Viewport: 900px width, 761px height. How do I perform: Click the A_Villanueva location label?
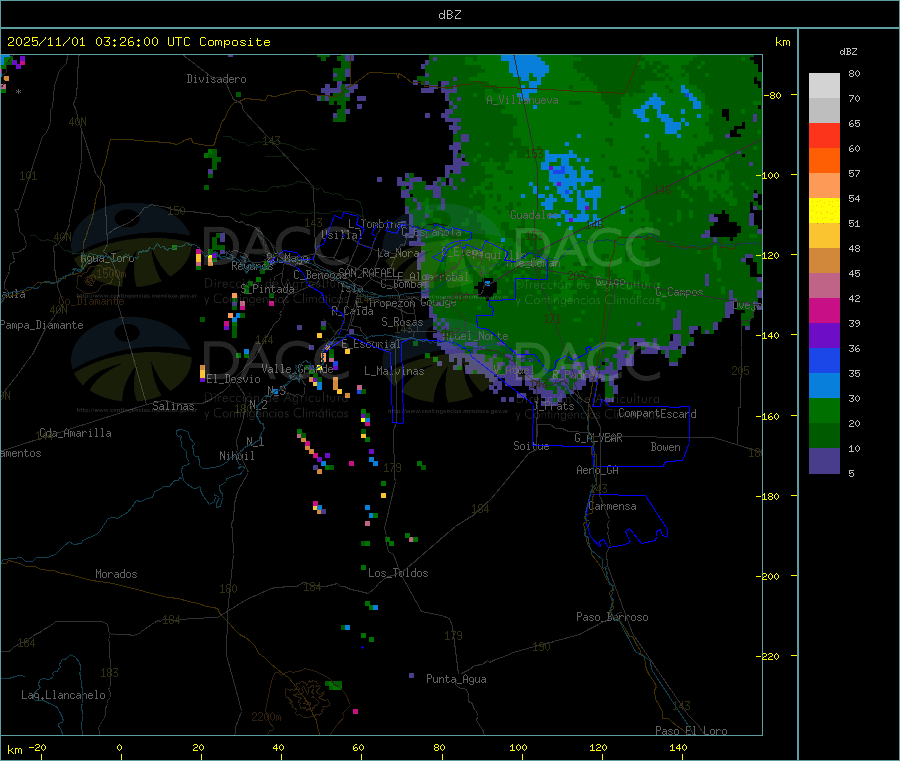point(522,100)
